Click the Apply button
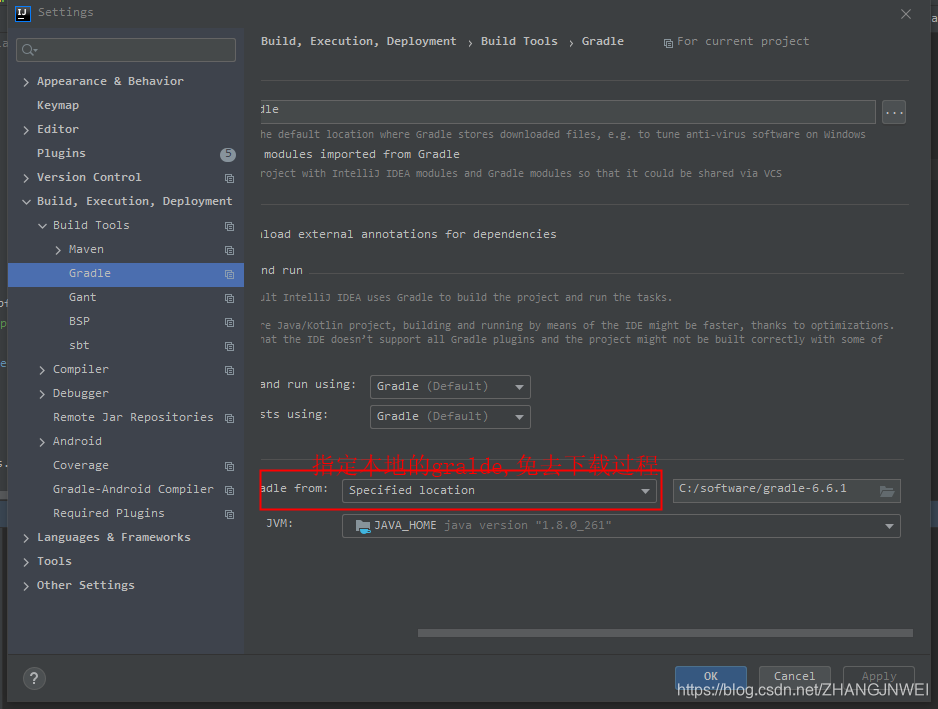Image resolution: width=938 pixels, height=709 pixels. click(879, 676)
